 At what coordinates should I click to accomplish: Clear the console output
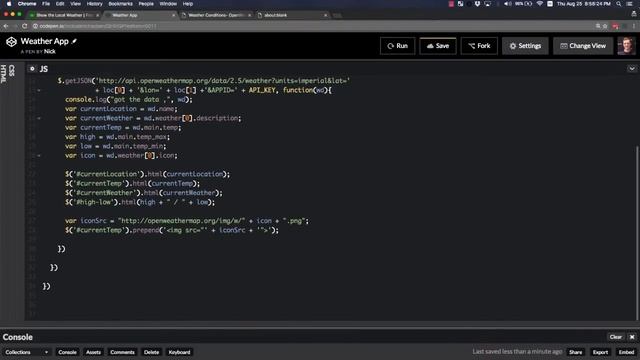pos(616,337)
